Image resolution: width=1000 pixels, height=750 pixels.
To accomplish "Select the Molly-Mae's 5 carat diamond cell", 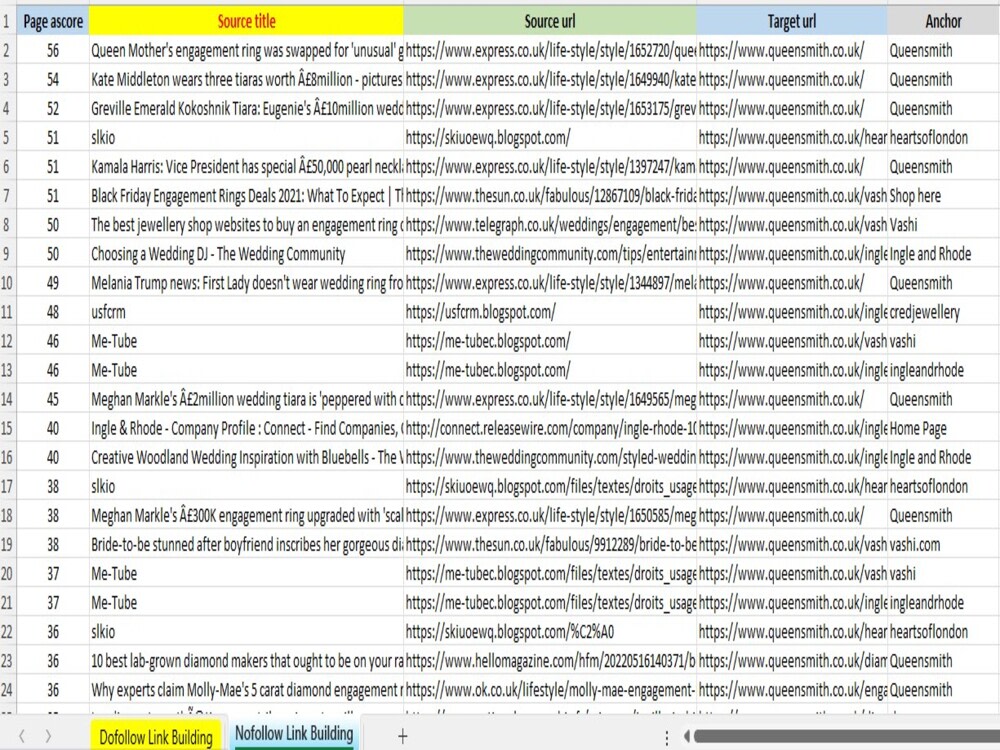I will tap(246, 689).
